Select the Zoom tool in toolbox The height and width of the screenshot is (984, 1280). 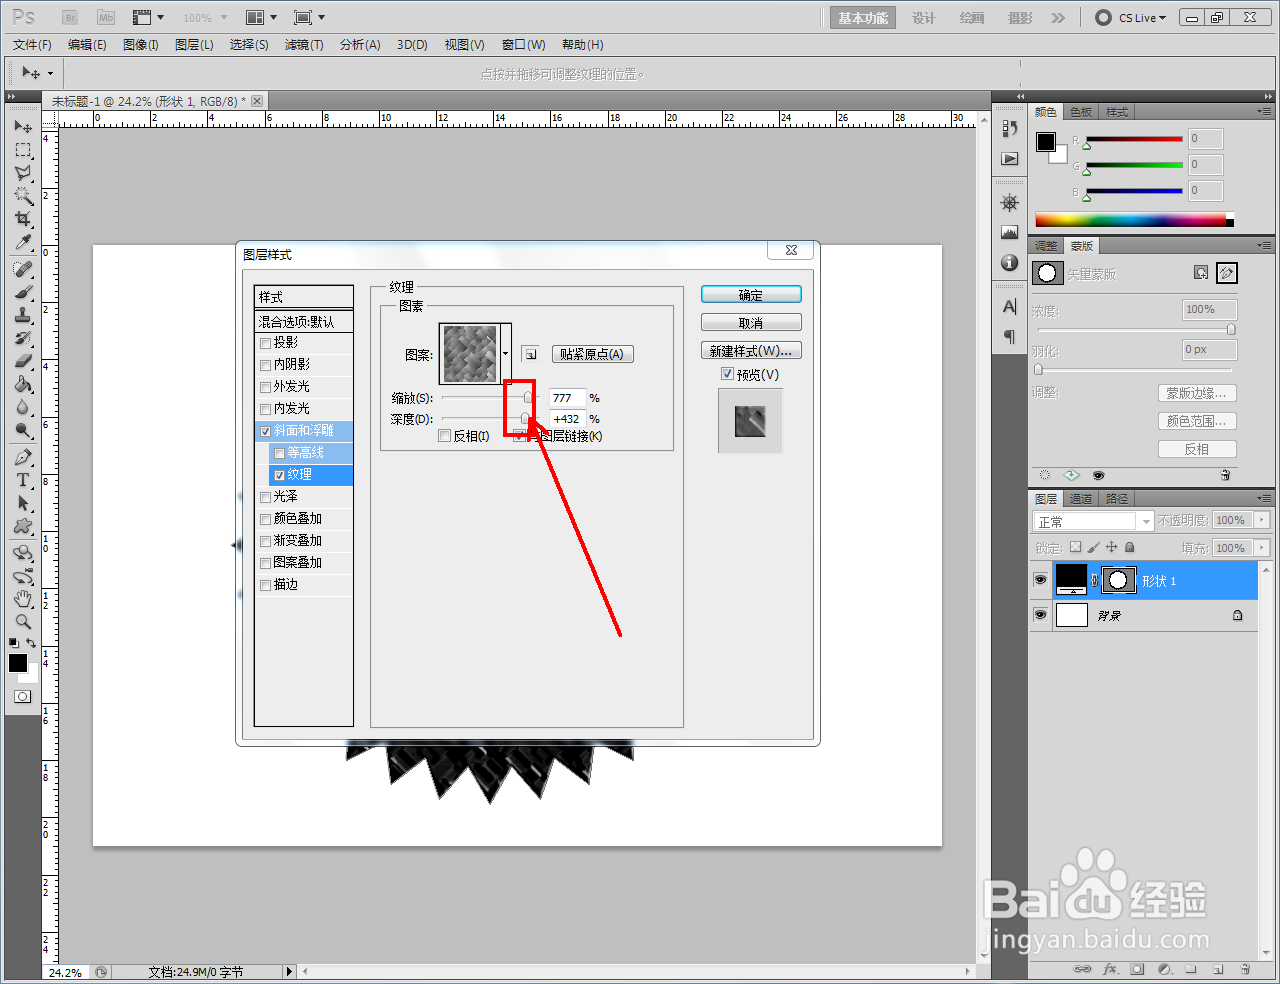pos(22,622)
